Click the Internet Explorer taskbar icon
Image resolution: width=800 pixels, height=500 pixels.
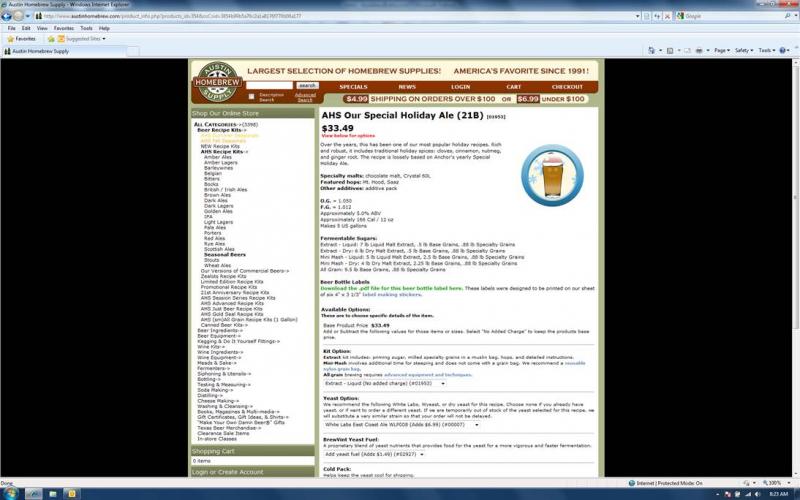(x=34, y=494)
